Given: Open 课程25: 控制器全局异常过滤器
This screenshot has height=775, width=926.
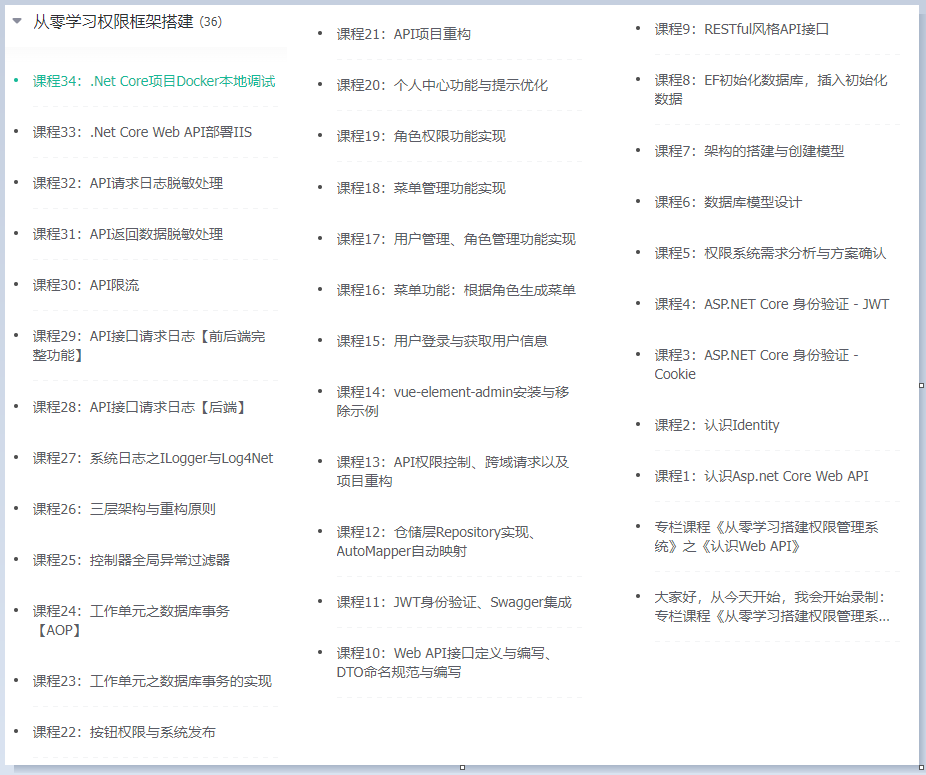Looking at the screenshot, I should tap(131, 559).
